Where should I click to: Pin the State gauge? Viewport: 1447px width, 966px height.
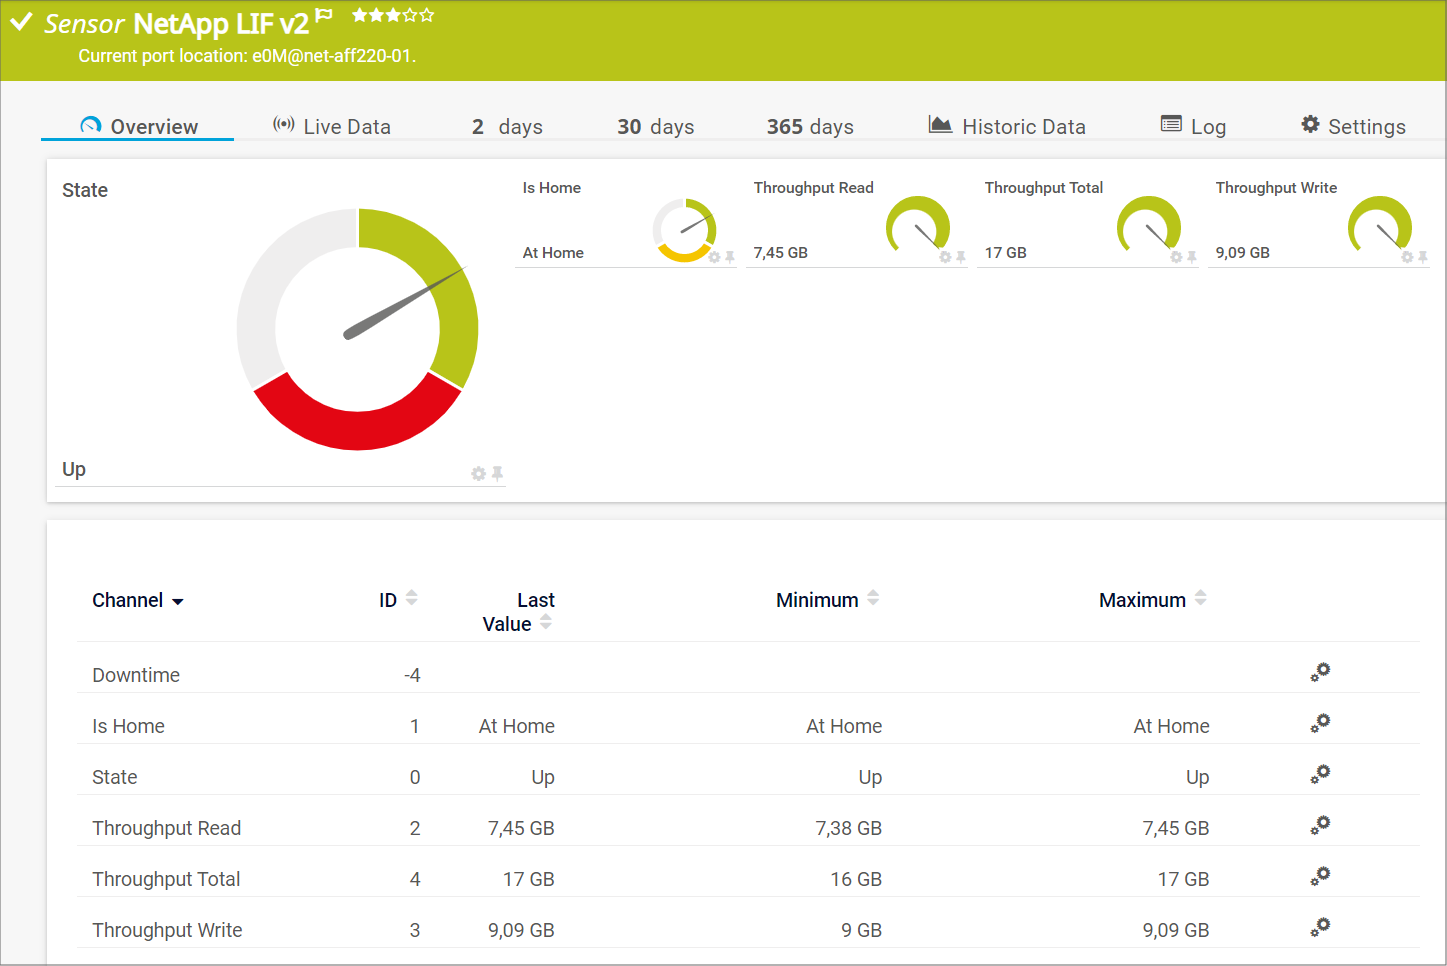tap(497, 473)
